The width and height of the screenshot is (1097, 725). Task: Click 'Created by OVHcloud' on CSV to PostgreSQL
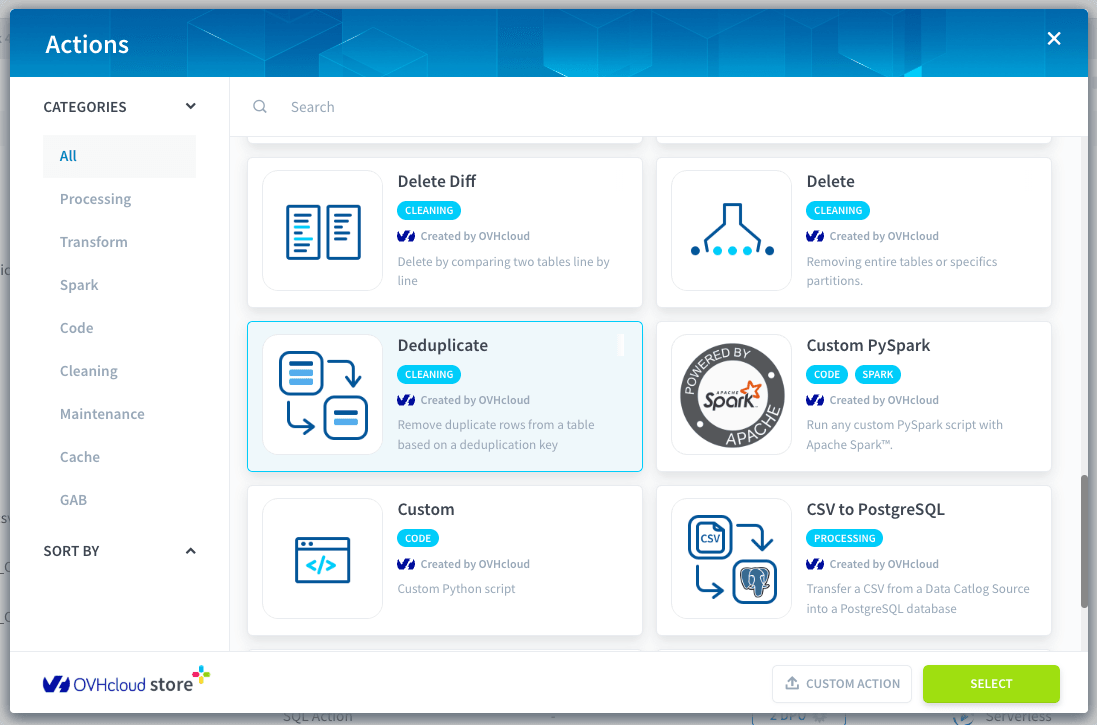[884, 564]
